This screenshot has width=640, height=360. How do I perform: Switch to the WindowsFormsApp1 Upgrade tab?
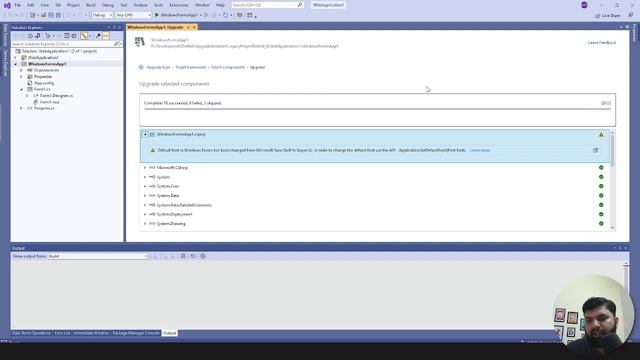click(x=155, y=27)
